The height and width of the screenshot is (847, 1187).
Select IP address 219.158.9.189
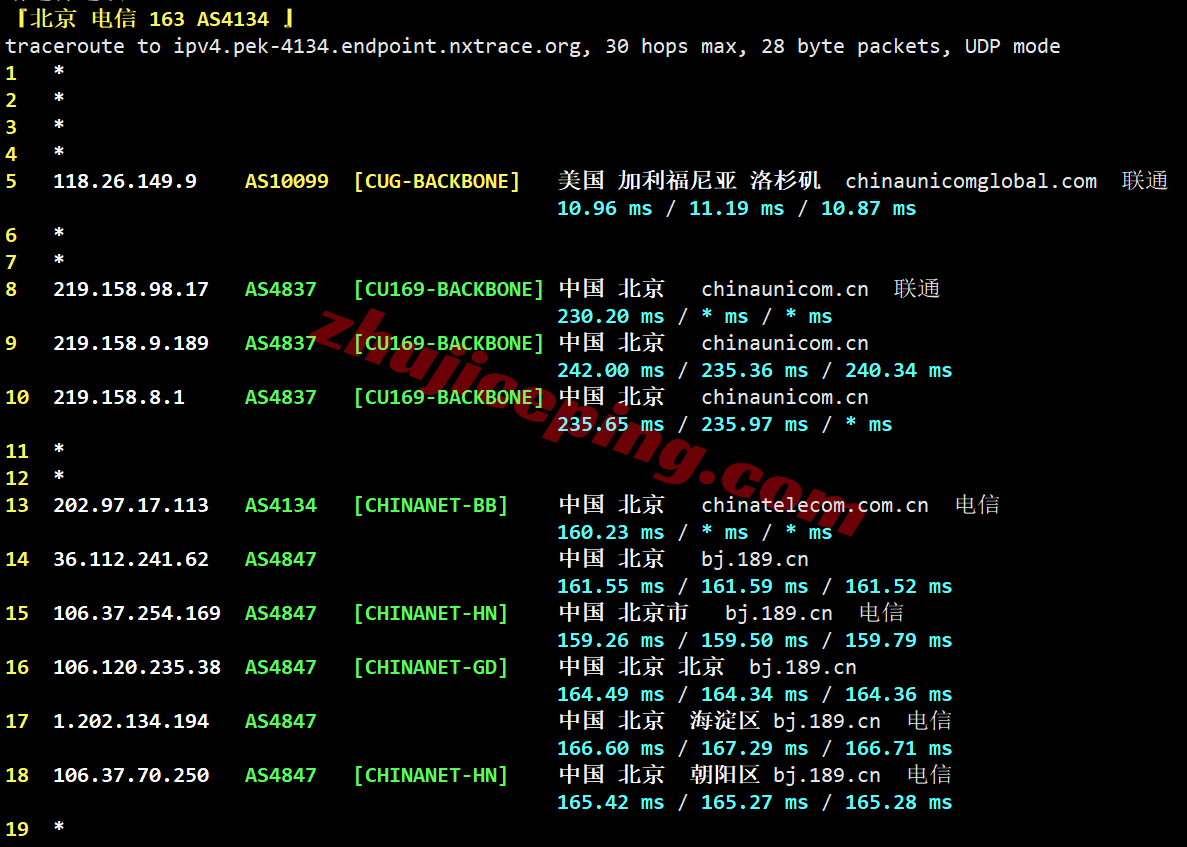pyautogui.click(x=131, y=344)
